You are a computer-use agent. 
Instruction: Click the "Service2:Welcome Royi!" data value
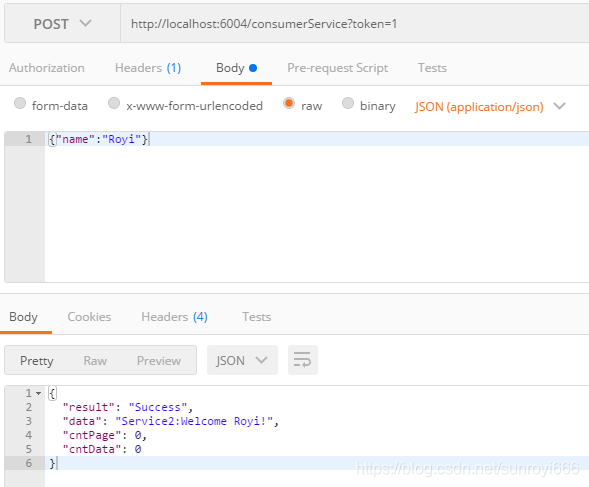[x=194, y=421]
